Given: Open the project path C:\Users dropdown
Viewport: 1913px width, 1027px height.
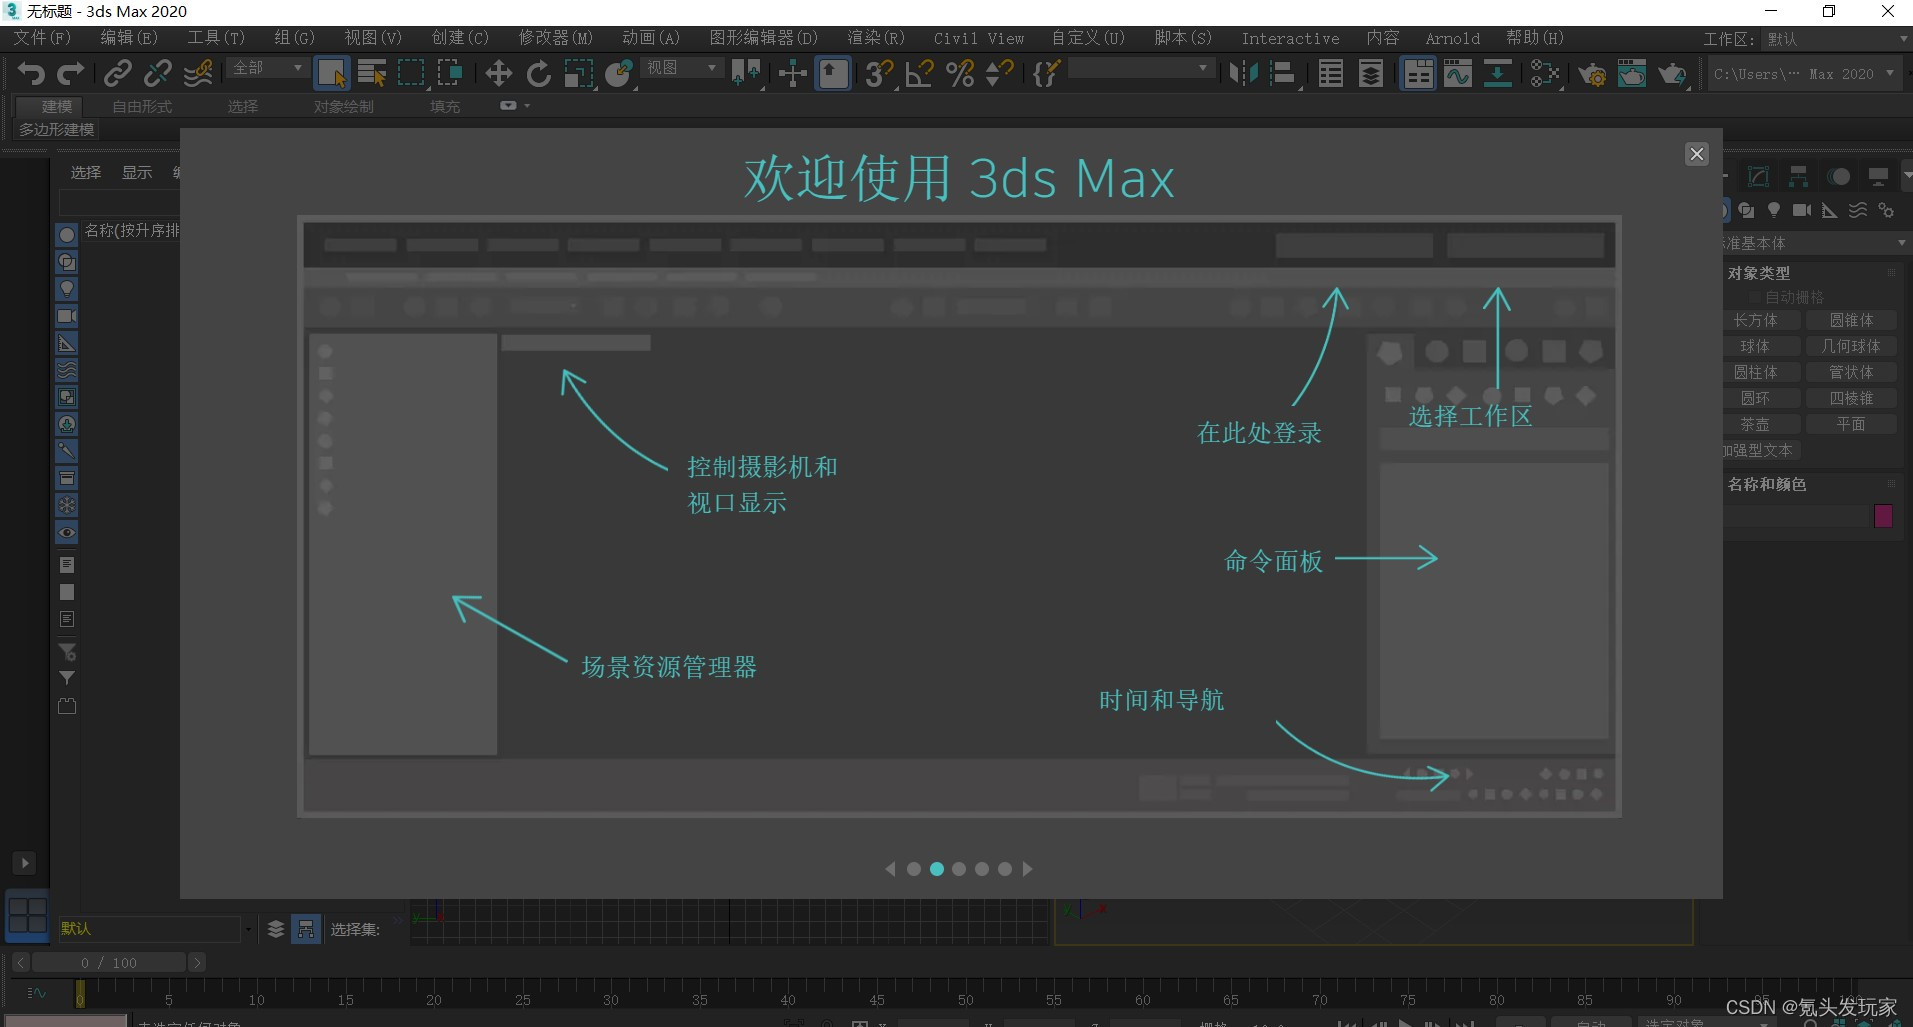Looking at the screenshot, I should [1803, 73].
